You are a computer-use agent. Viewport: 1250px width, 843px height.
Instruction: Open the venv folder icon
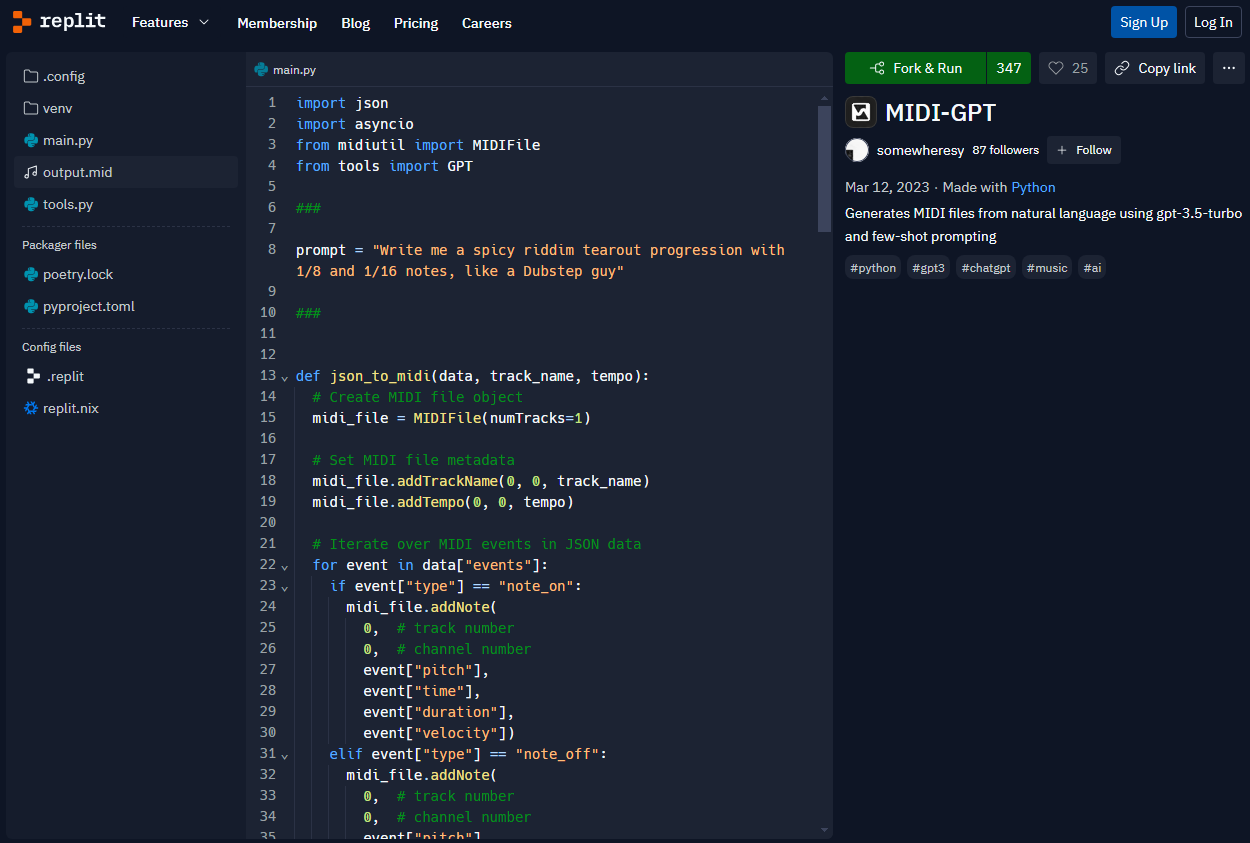(x=31, y=108)
